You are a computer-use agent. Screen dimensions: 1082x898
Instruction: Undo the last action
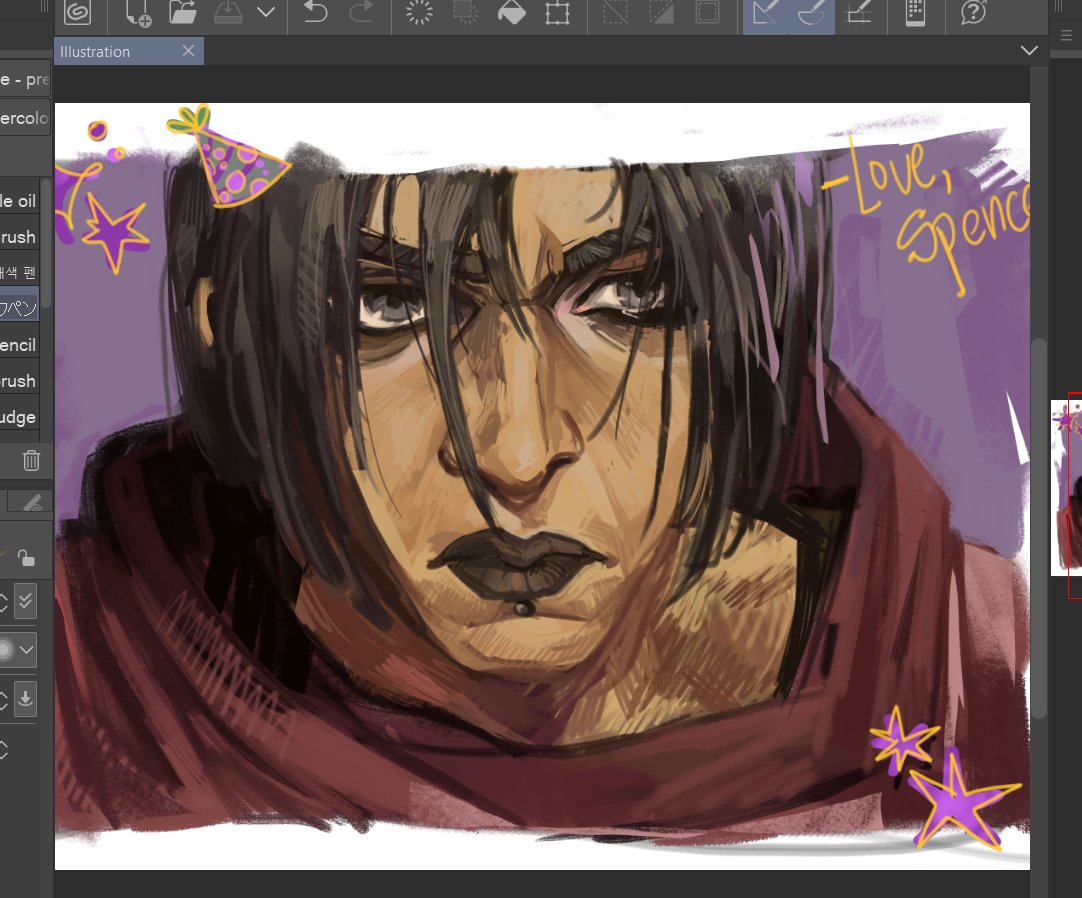(315, 12)
